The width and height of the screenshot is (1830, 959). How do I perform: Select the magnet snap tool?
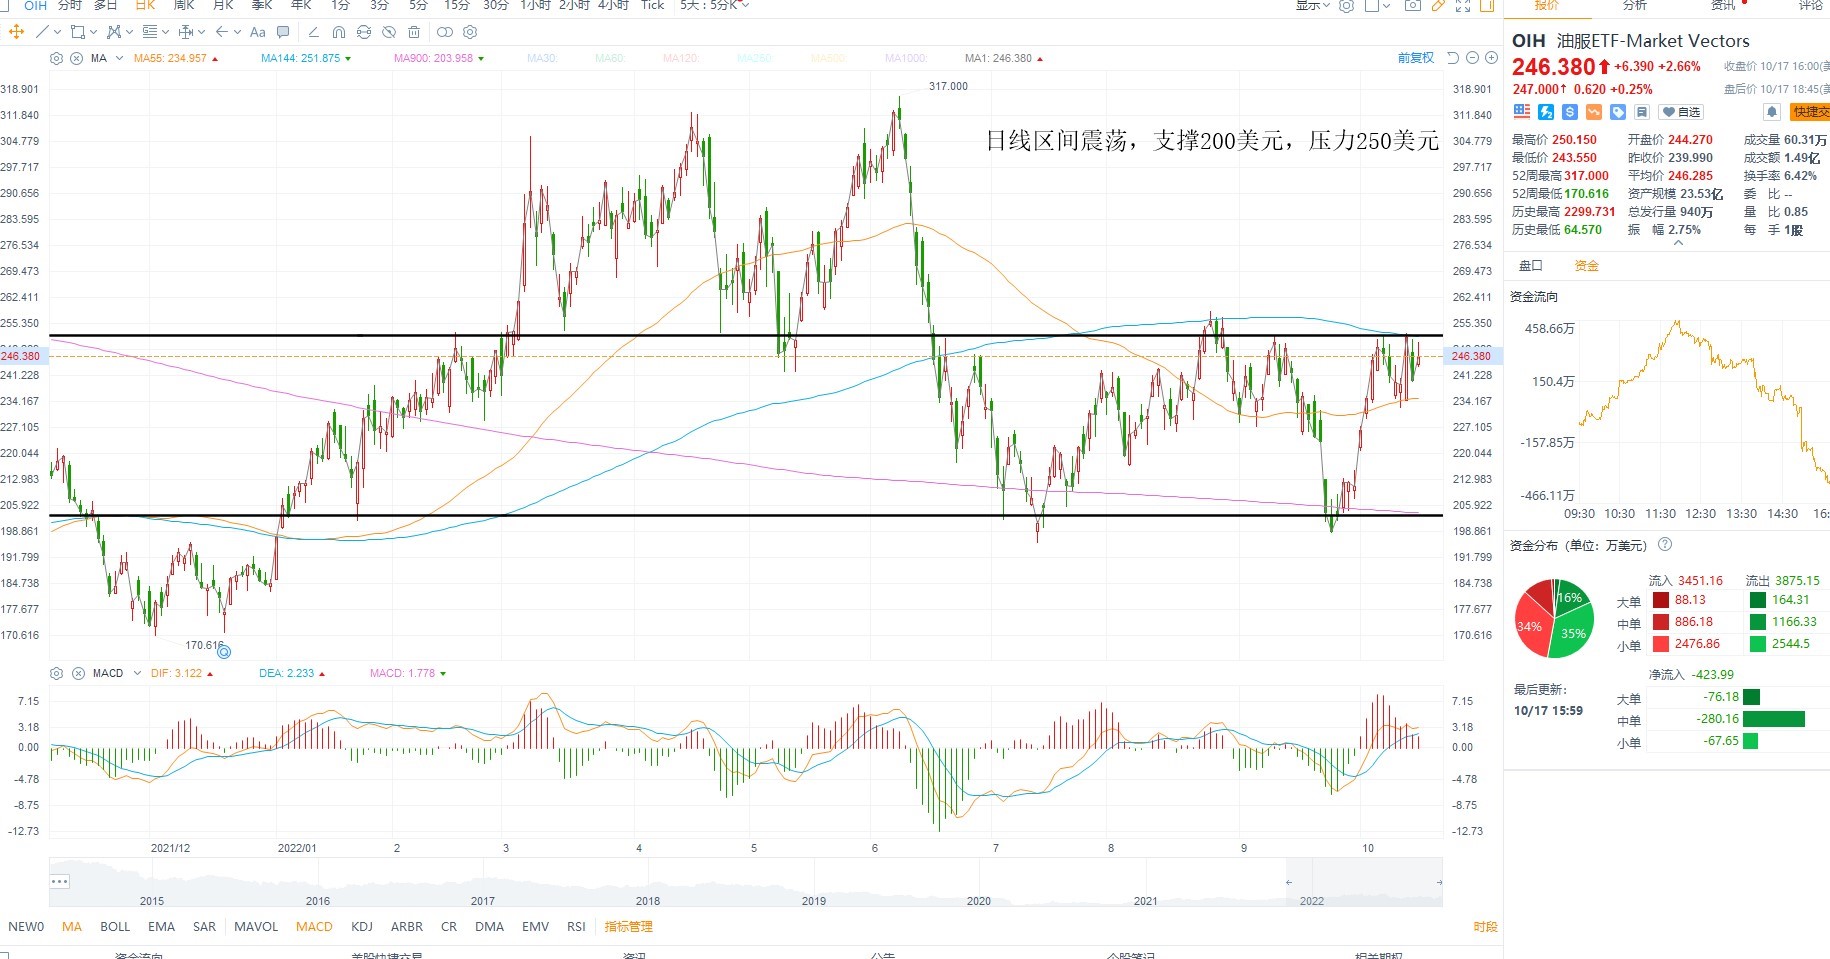pyautogui.click(x=339, y=32)
